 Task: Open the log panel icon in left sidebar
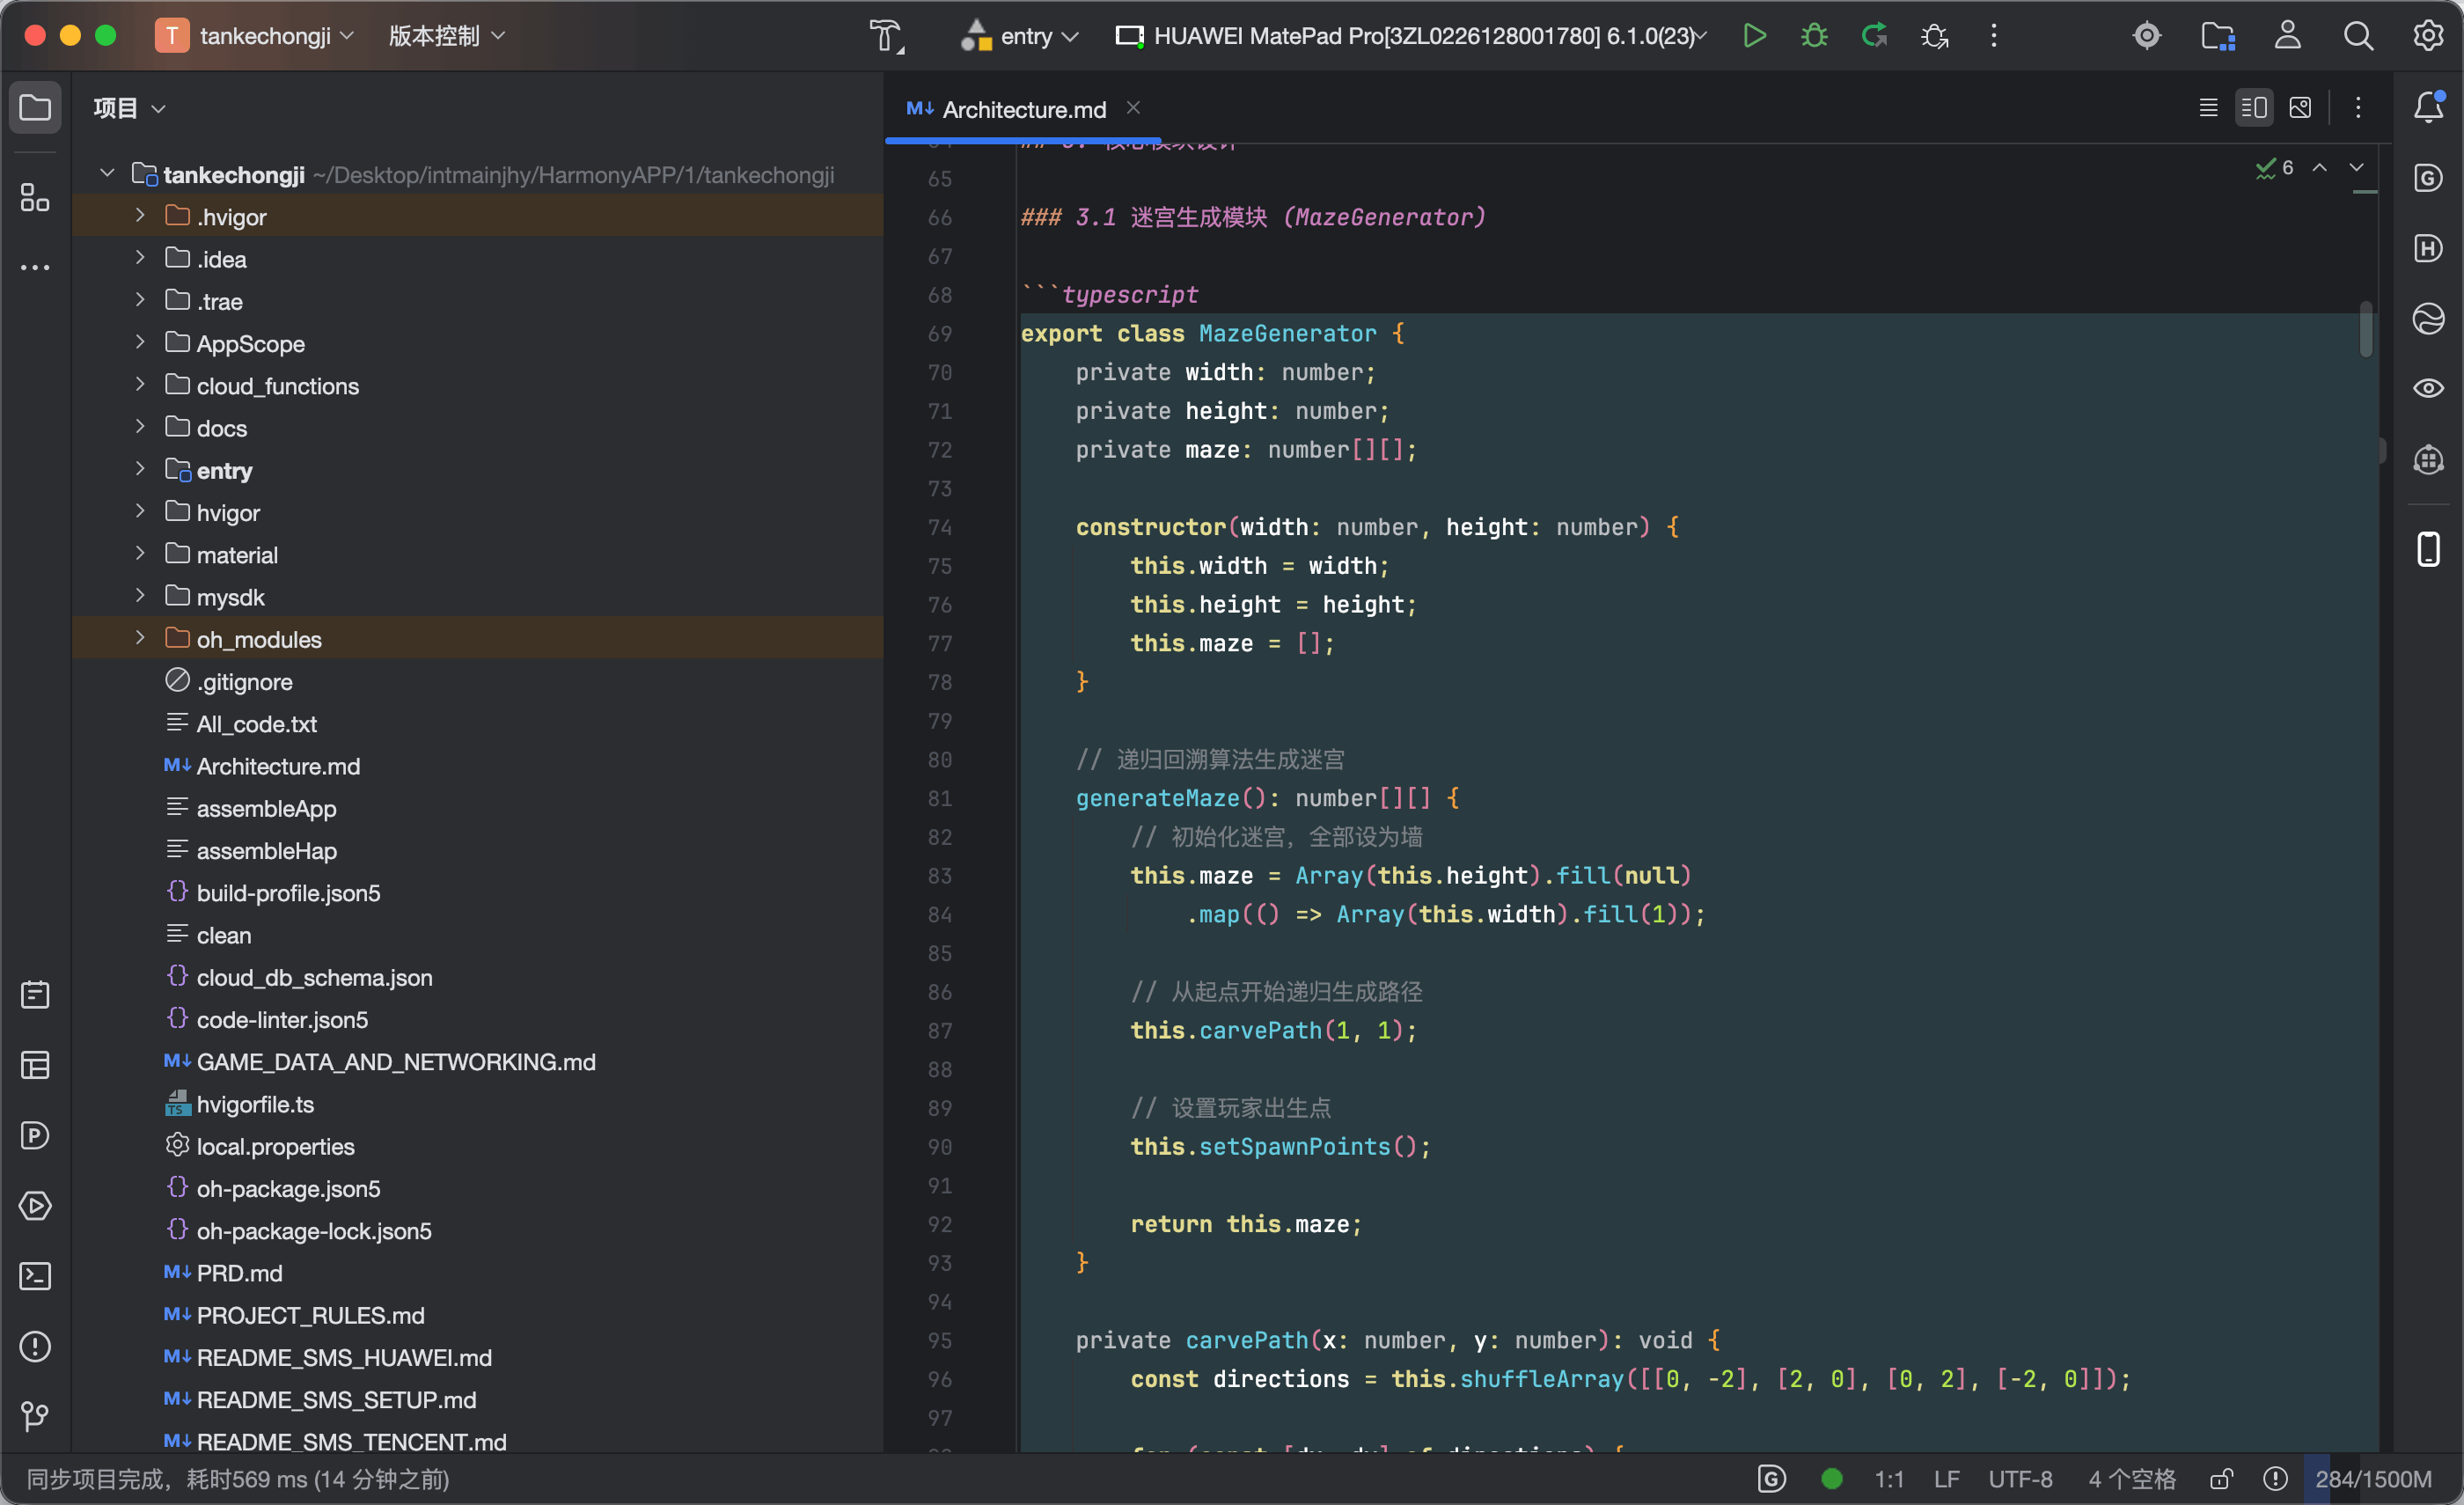(35, 994)
